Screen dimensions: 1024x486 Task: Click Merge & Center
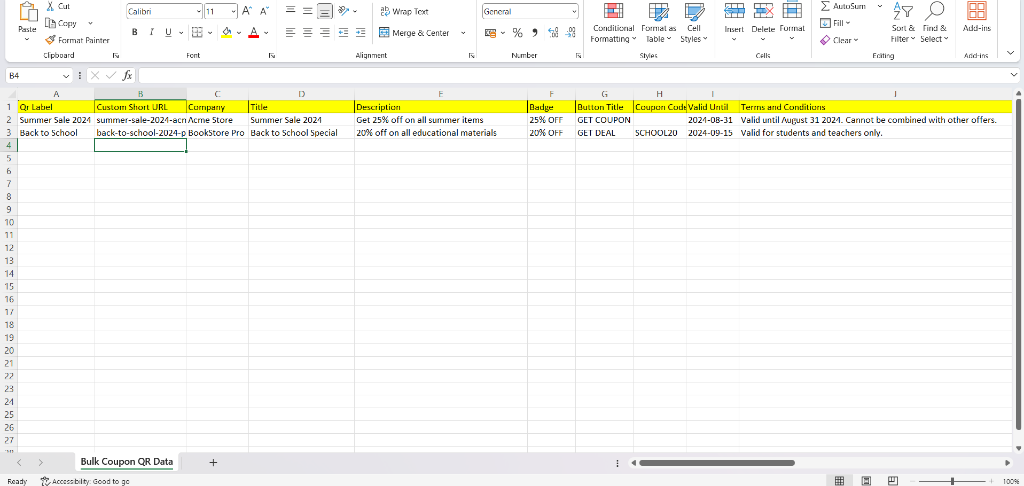coord(415,33)
